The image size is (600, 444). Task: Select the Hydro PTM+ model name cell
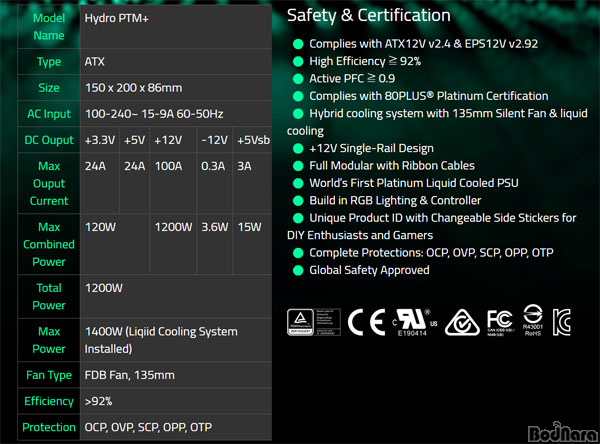click(x=176, y=27)
